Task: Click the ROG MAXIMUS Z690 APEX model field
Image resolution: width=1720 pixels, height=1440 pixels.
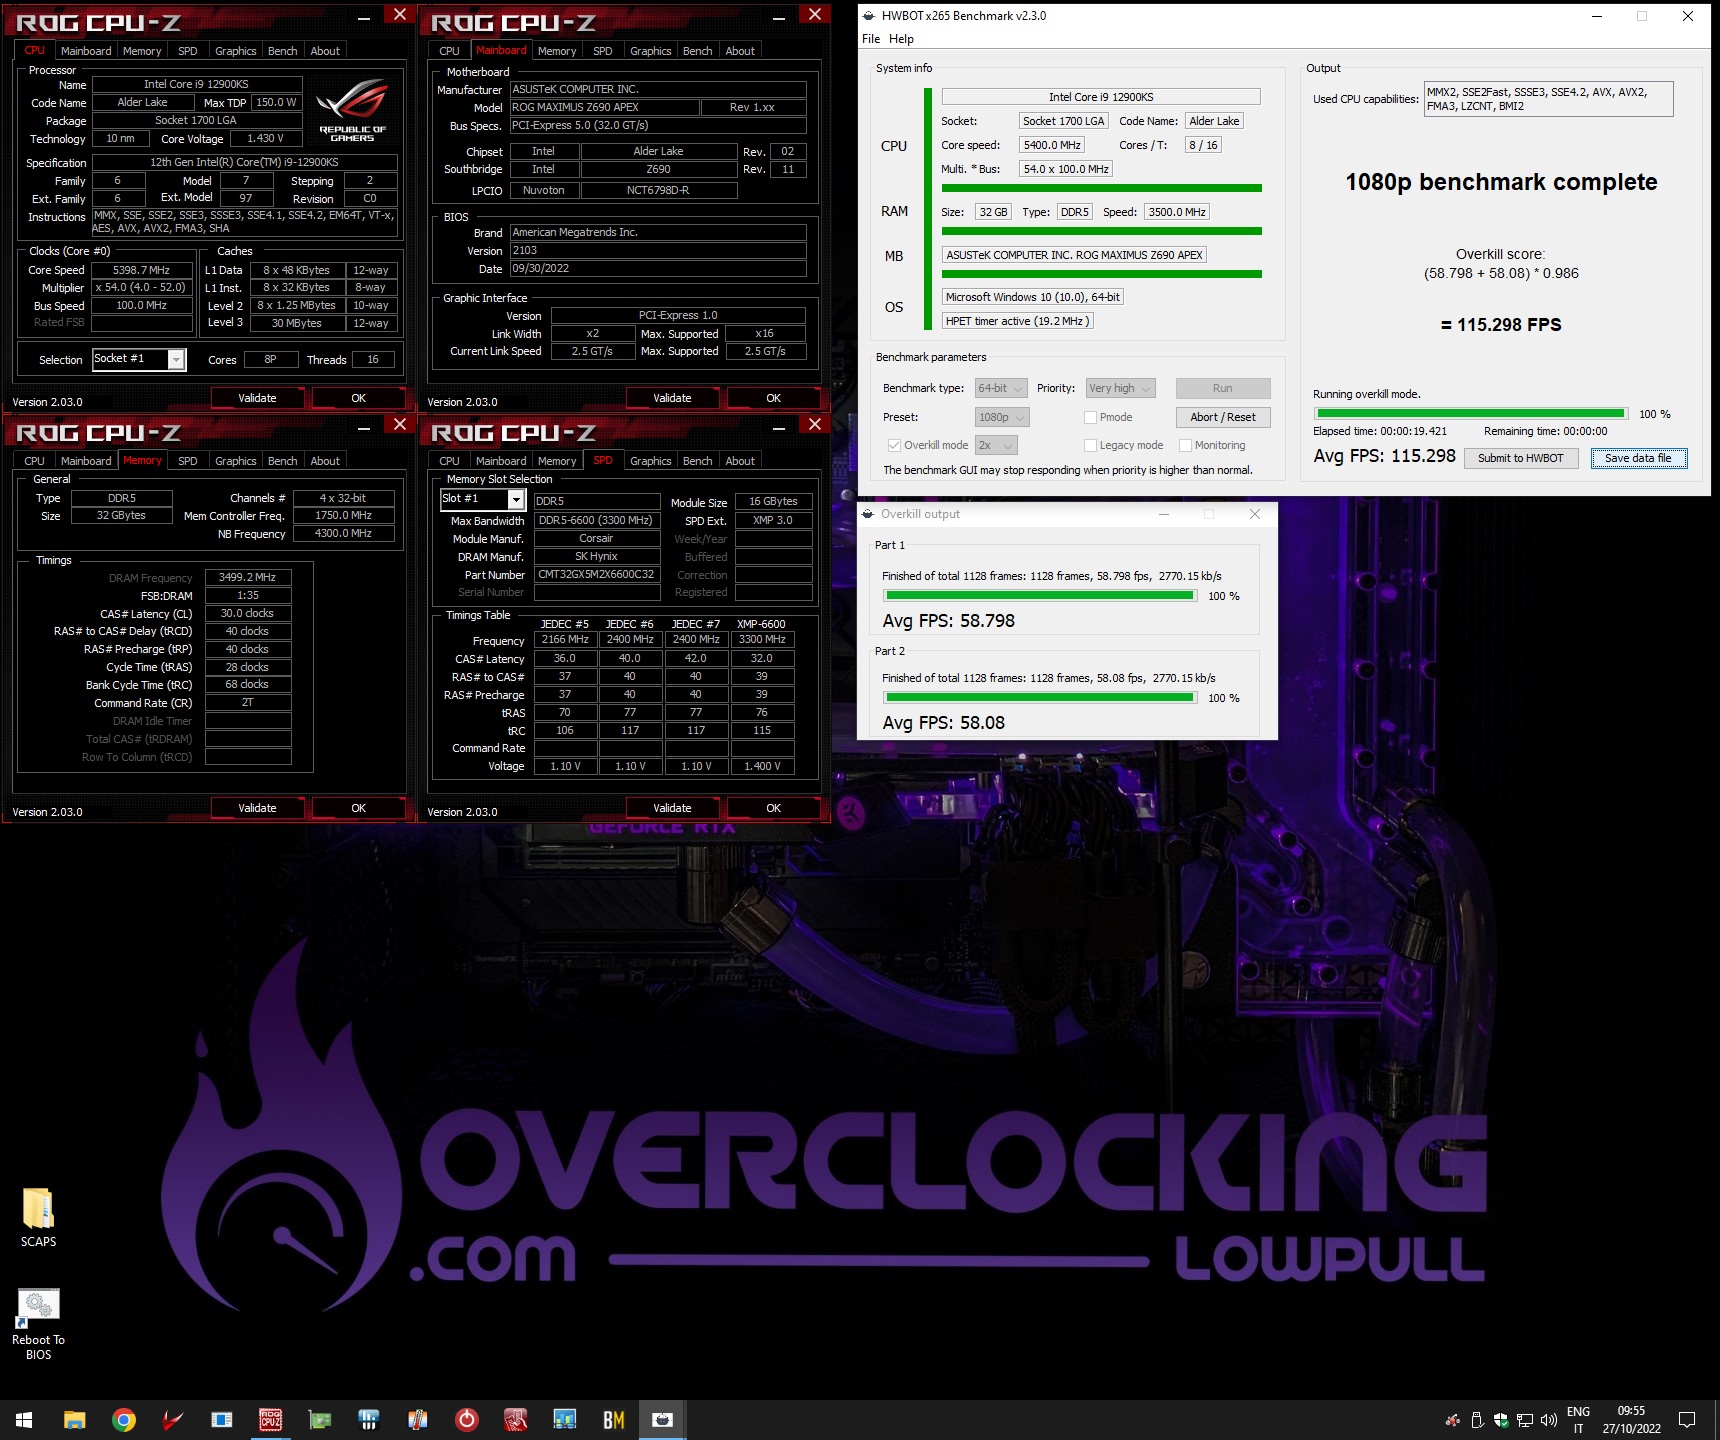Action: tap(603, 107)
